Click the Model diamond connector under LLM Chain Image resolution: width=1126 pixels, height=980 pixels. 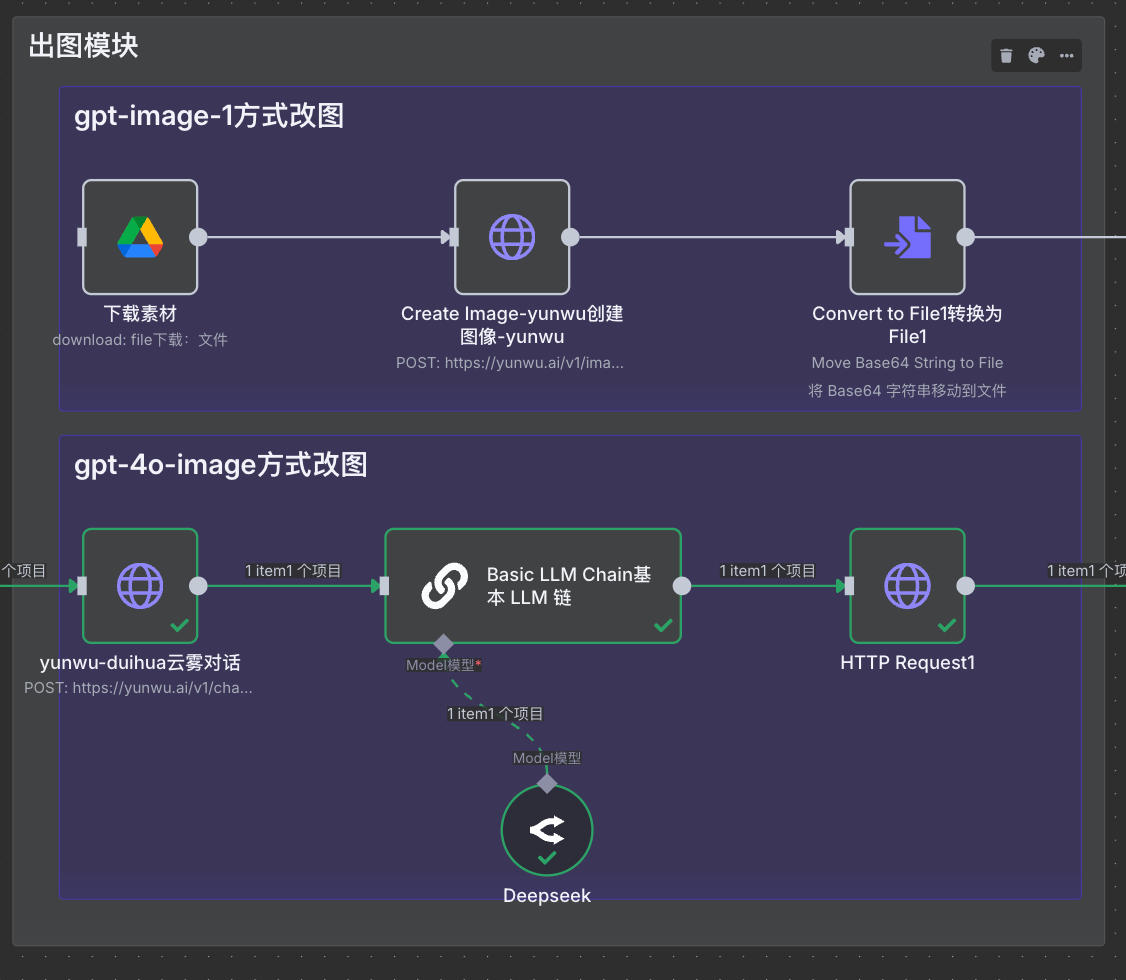444,643
